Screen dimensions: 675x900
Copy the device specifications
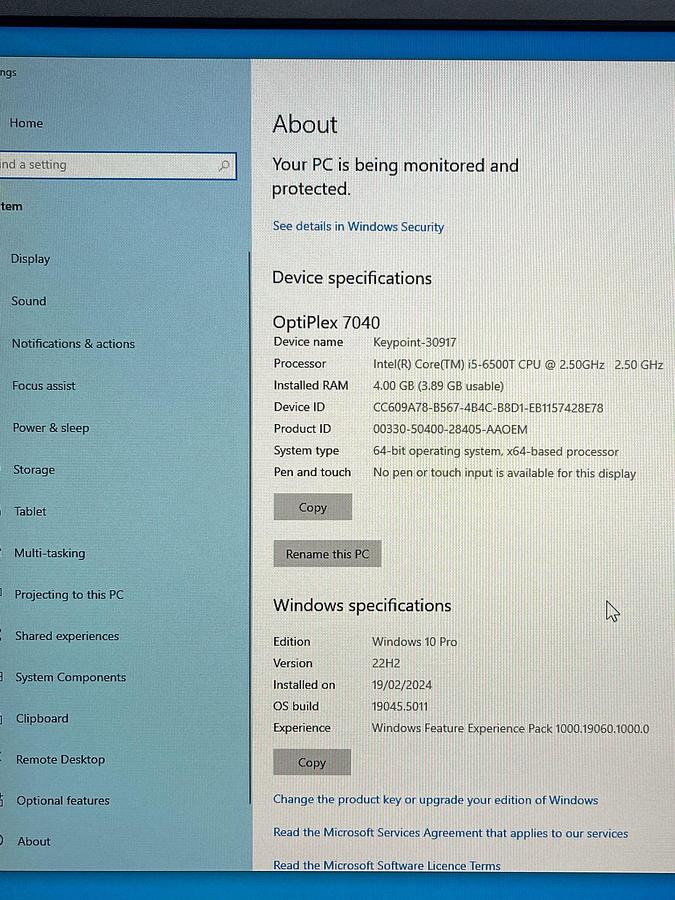[313, 508]
